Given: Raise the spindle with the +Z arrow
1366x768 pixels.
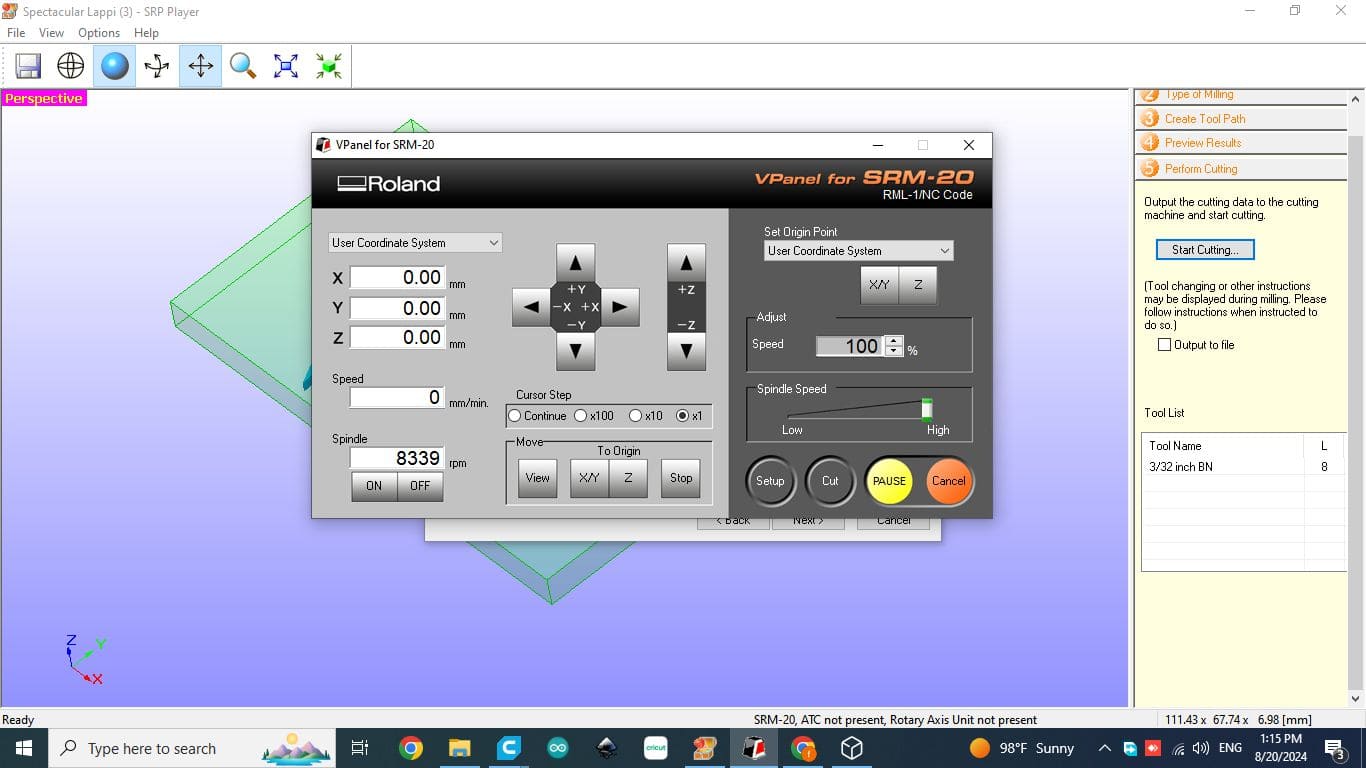Looking at the screenshot, I should click(x=686, y=264).
